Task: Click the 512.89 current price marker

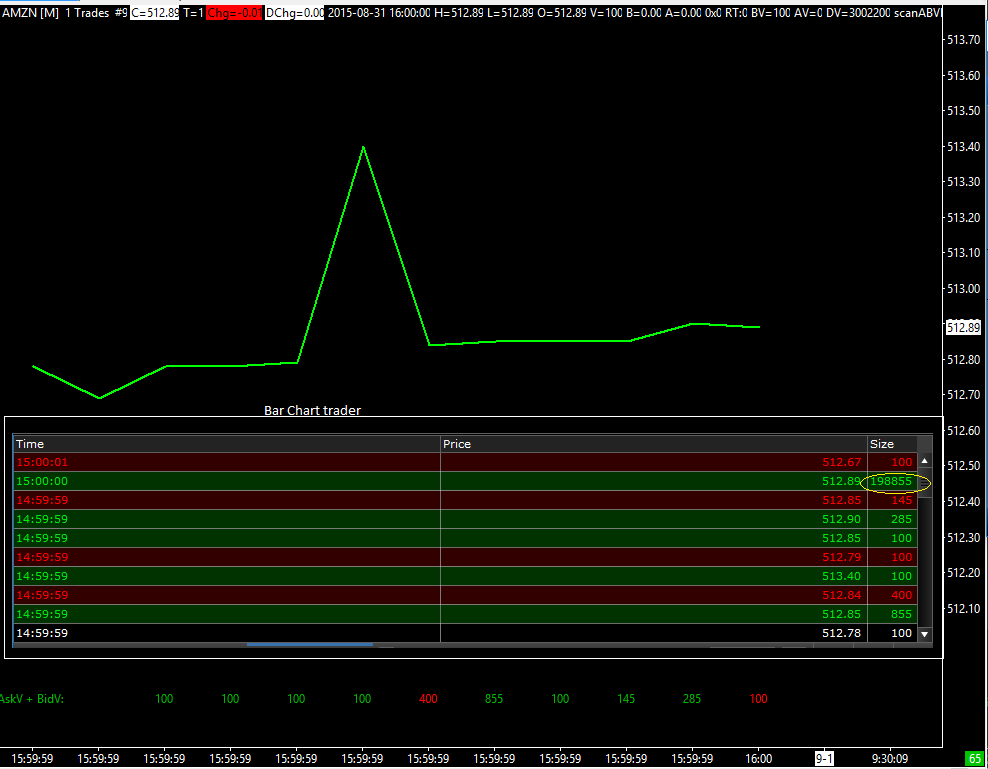Action: point(963,327)
